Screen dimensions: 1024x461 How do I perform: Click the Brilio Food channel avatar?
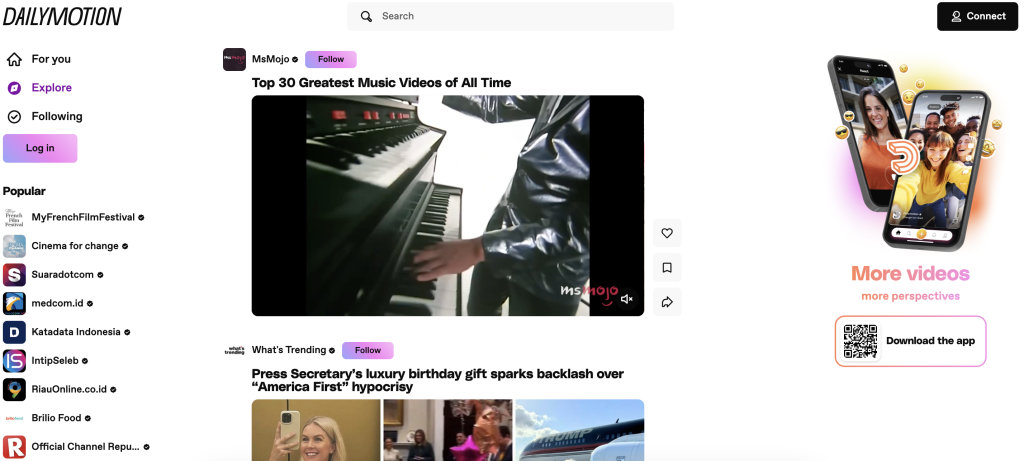point(14,418)
